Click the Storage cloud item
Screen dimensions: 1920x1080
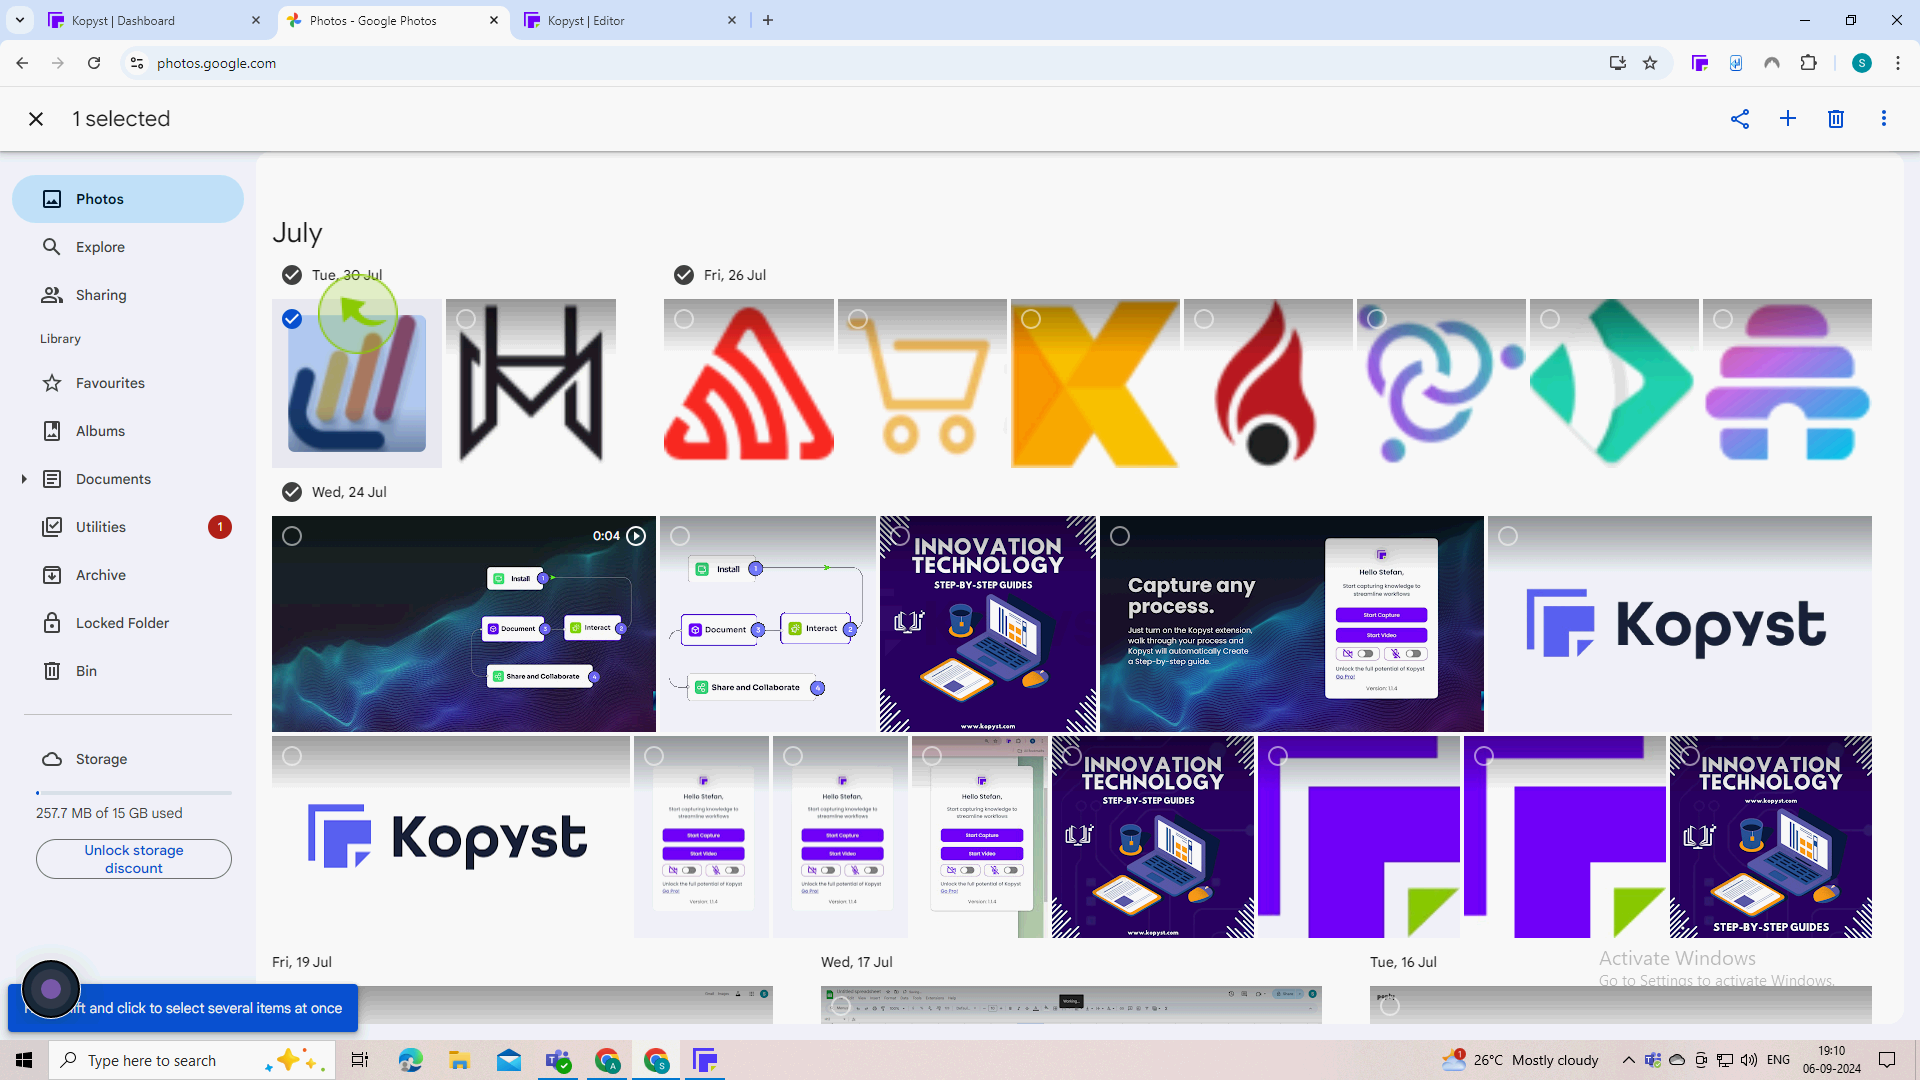pyautogui.click(x=128, y=759)
